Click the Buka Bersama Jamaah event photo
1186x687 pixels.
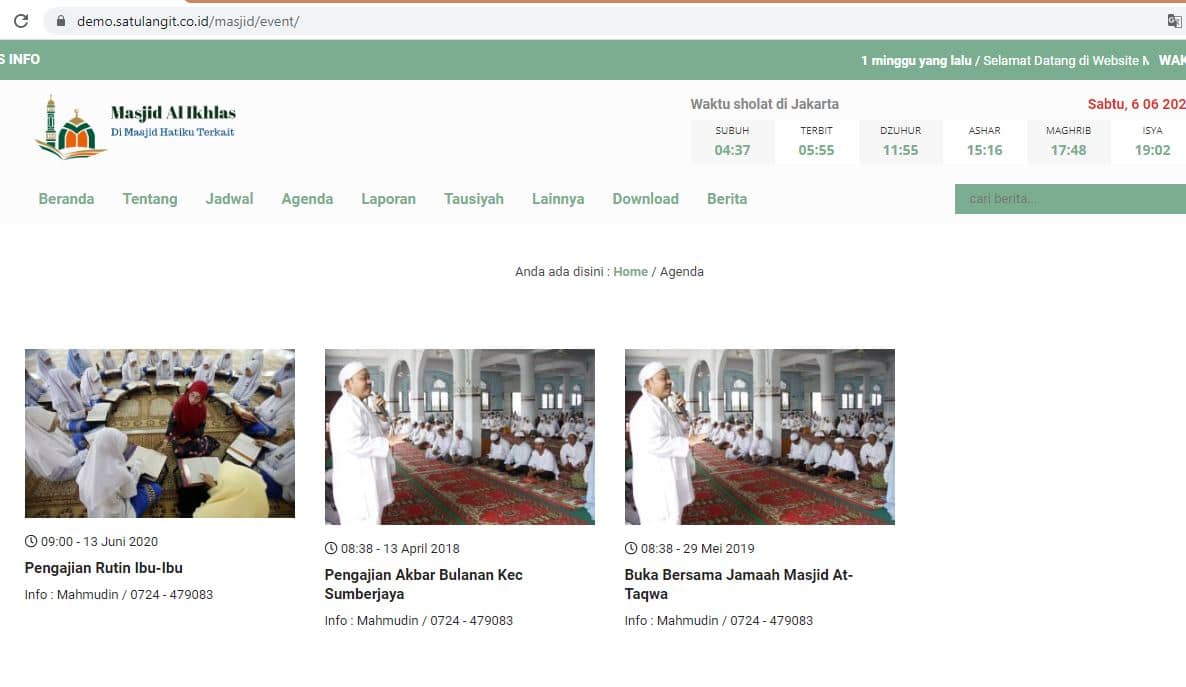pyautogui.click(x=759, y=437)
